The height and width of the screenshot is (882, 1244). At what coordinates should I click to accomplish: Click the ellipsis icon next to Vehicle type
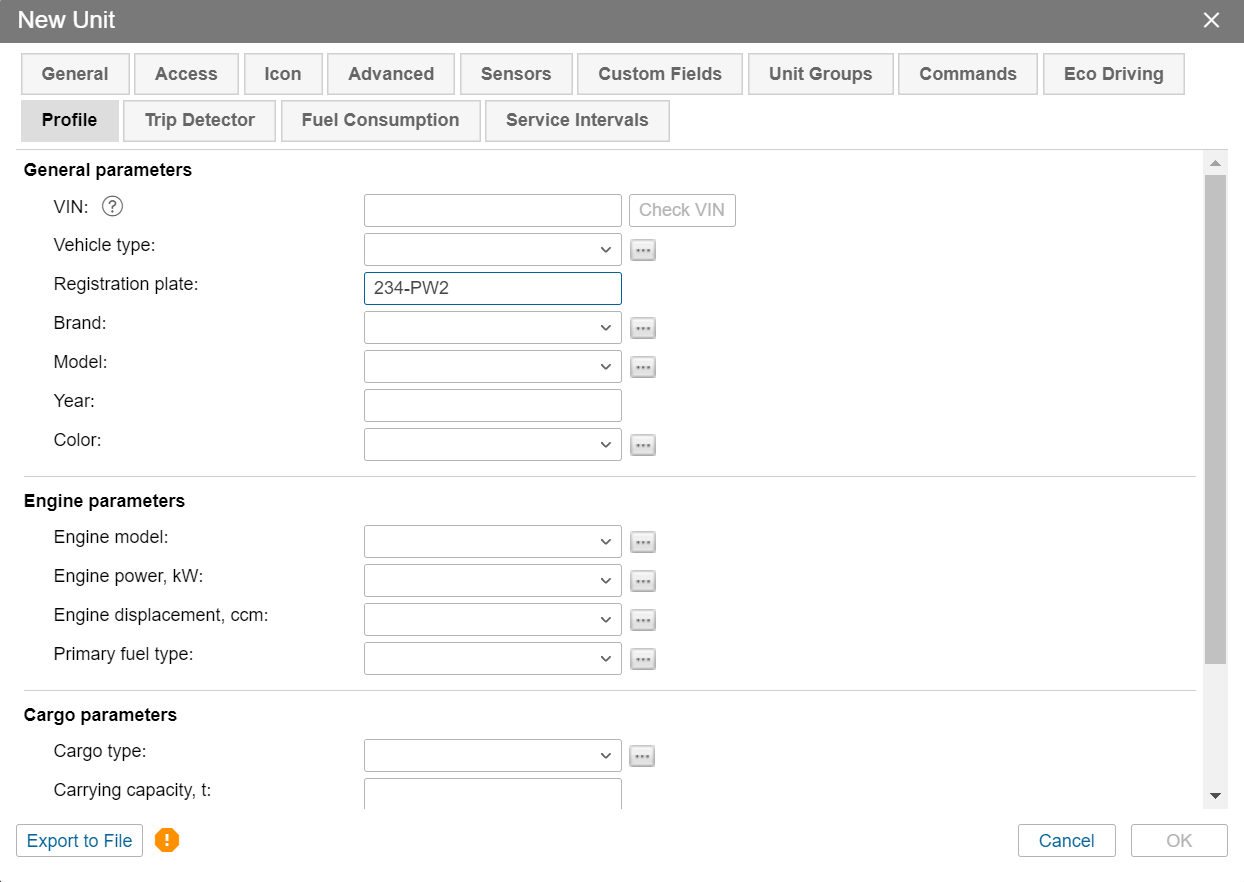tap(643, 250)
